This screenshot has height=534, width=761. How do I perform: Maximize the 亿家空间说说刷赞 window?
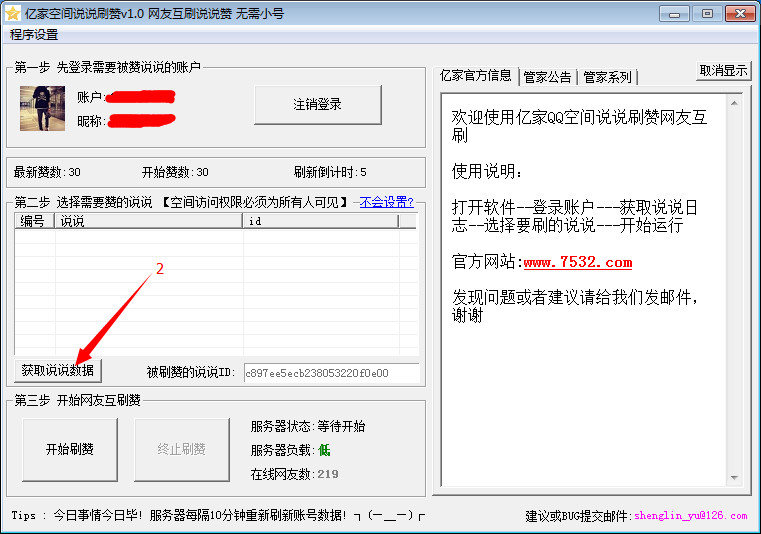tap(707, 14)
